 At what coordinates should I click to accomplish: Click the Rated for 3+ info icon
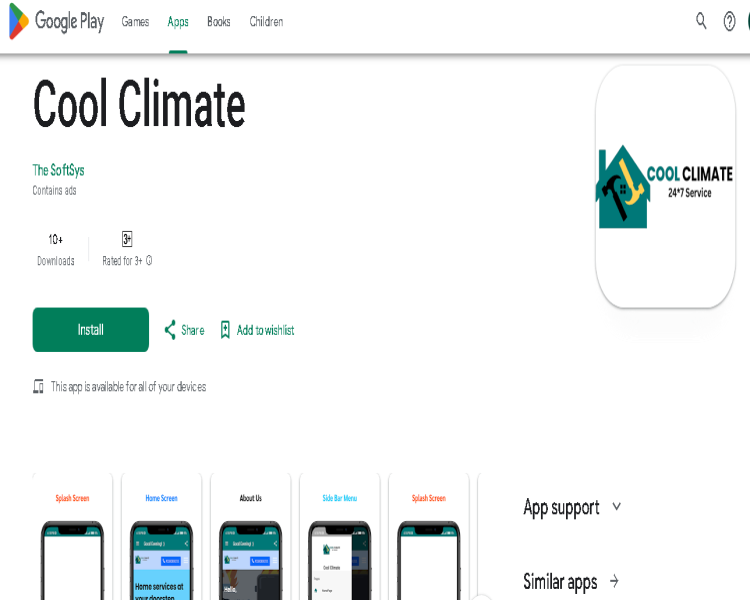(x=149, y=260)
